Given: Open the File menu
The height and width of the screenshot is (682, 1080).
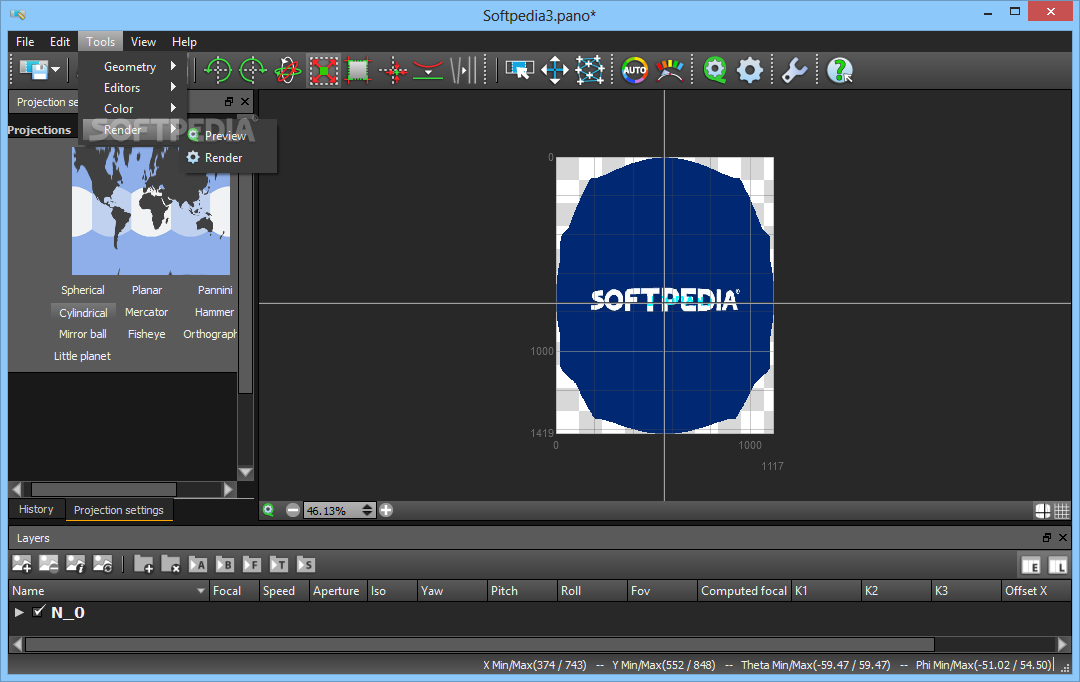Looking at the screenshot, I should click(x=25, y=41).
